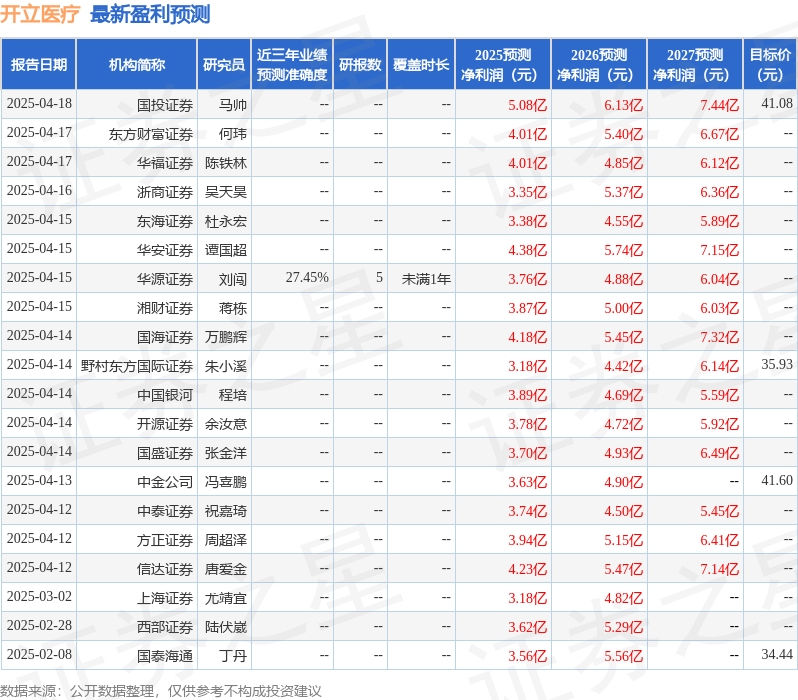Click analyst name 冯喜鹏
The image size is (798, 700).
226,483
